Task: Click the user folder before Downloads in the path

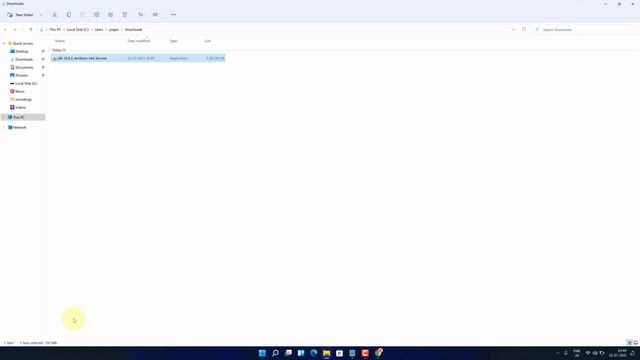Action: click(x=114, y=29)
